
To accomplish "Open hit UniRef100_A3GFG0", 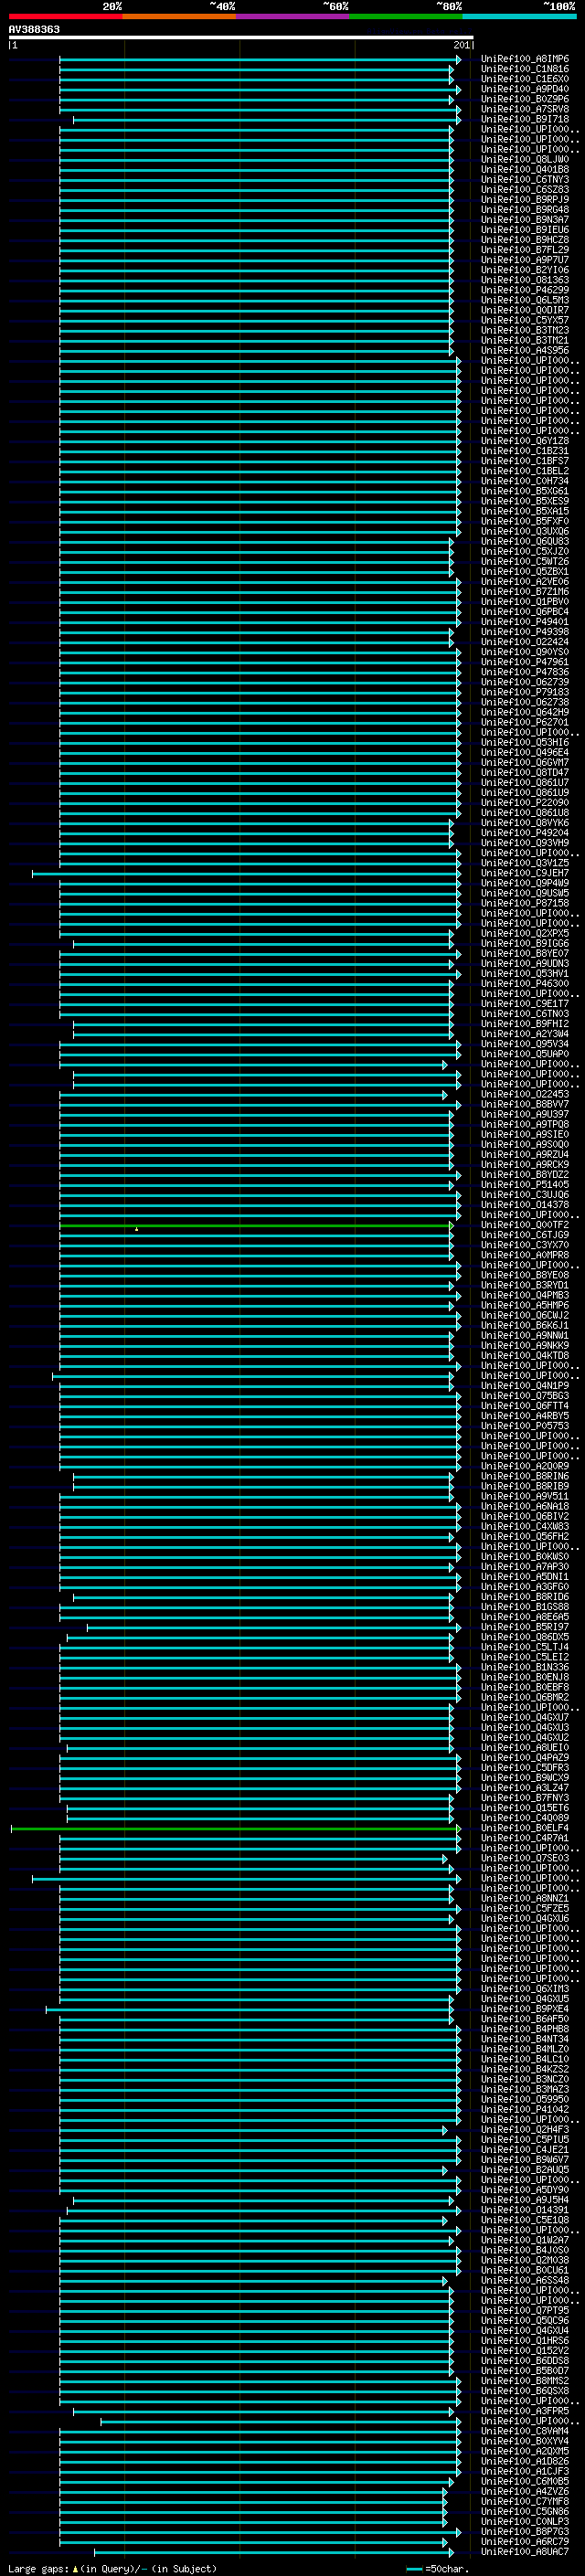I will (x=524, y=1587).
